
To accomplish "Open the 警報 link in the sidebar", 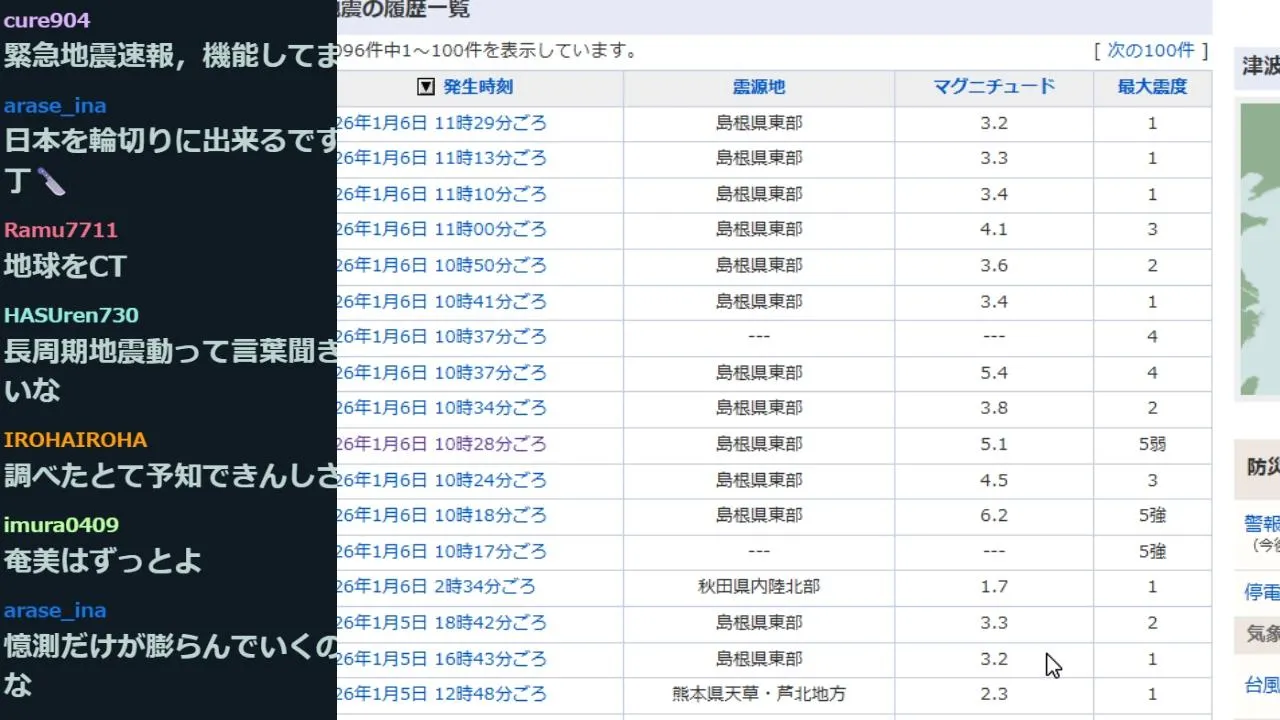I will [1262, 523].
